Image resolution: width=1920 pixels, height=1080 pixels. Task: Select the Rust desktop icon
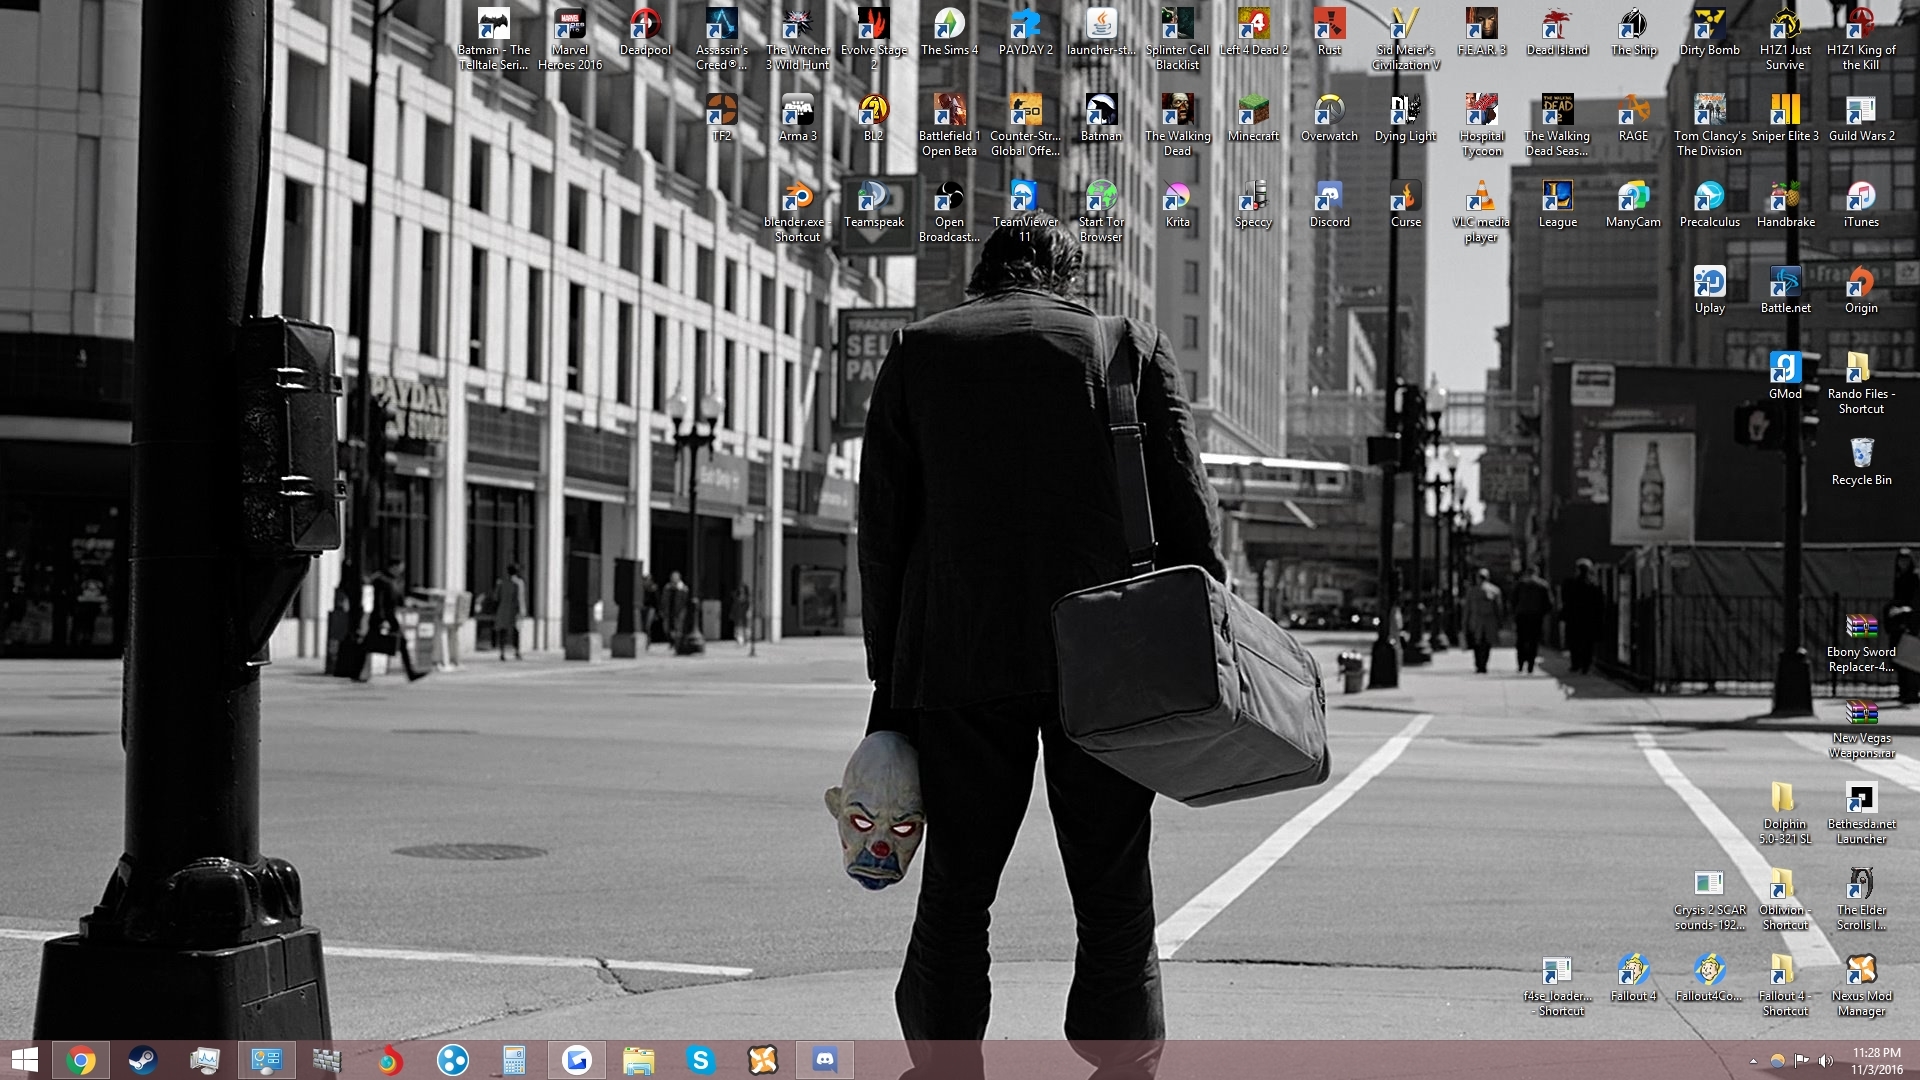pyautogui.click(x=1329, y=33)
